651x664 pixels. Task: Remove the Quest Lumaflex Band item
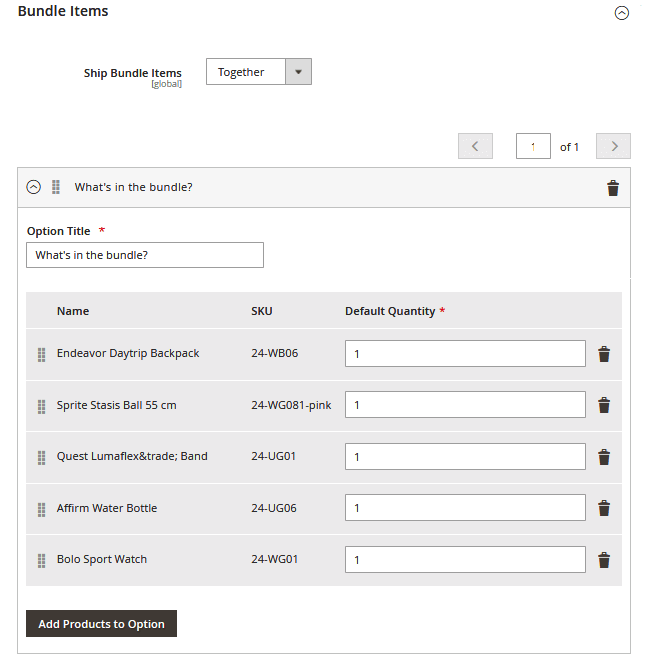604,457
